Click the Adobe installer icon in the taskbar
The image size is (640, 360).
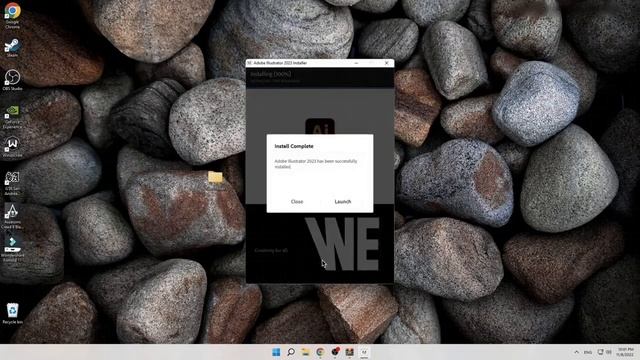click(364, 352)
